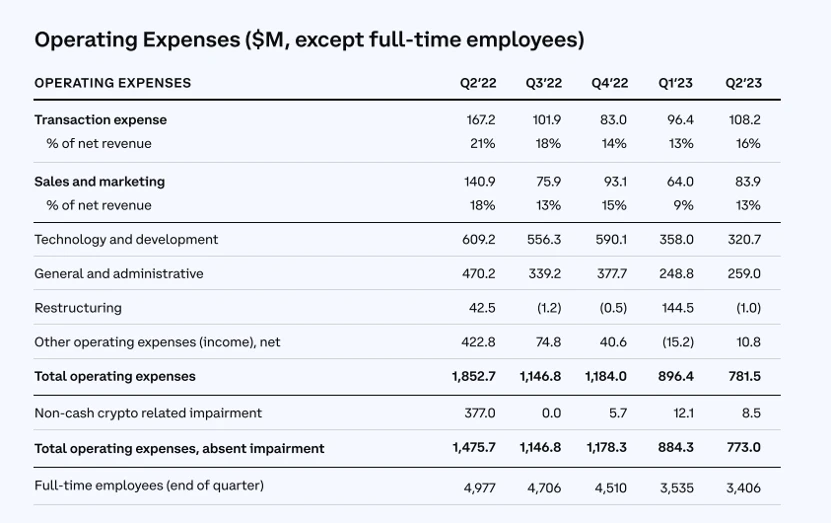Viewport: 832px width, 524px height.
Task: Click the Technology and development row label
Action: pos(126,240)
